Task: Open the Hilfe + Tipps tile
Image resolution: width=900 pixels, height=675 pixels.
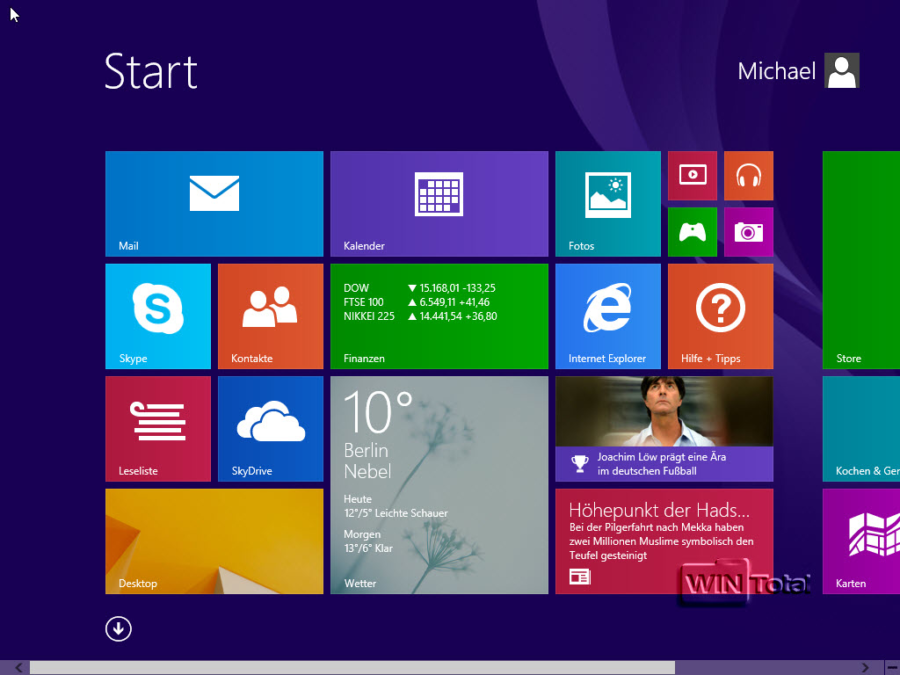Action: (x=720, y=316)
